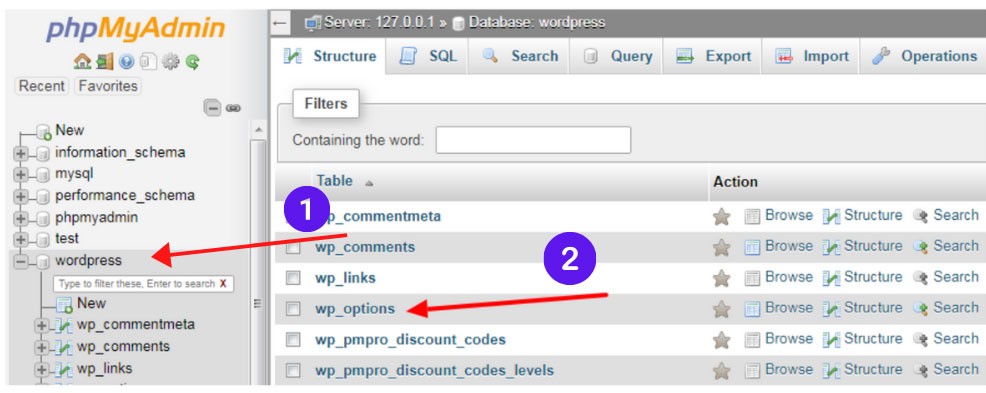Add wp_commentmeta to favorites star
986x393 pixels.
pyautogui.click(x=721, y=216)
